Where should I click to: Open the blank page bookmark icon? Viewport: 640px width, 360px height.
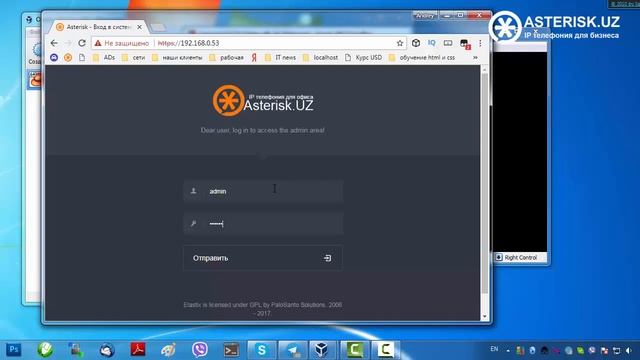(82, 58)
